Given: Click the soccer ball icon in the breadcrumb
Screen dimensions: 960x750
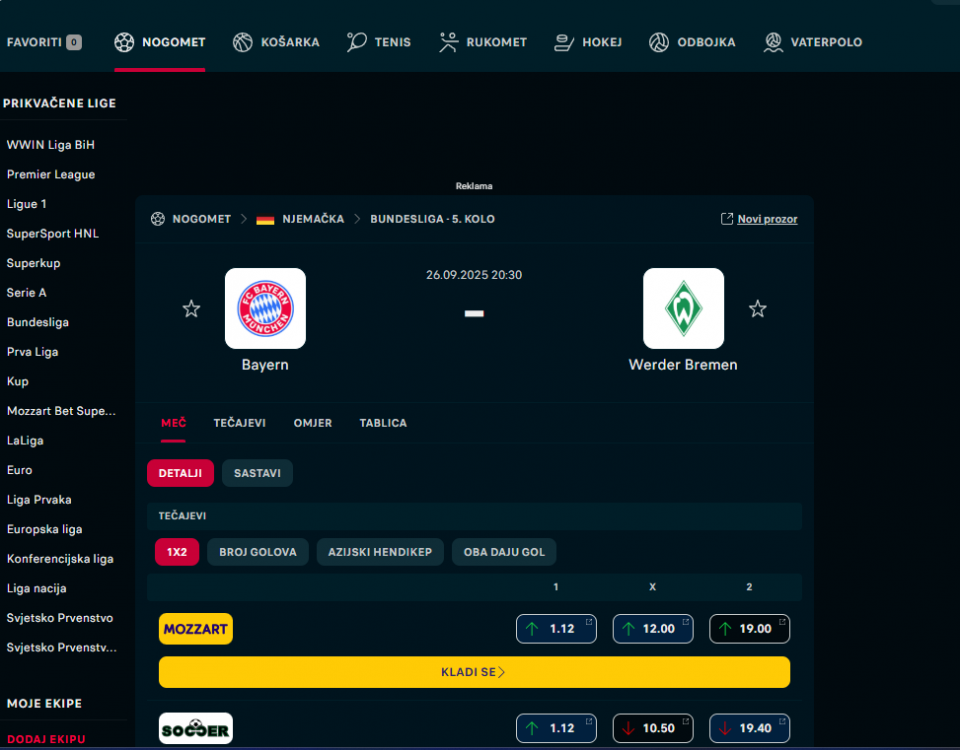Looking at the screenshot, I should (x=158, y=219).
